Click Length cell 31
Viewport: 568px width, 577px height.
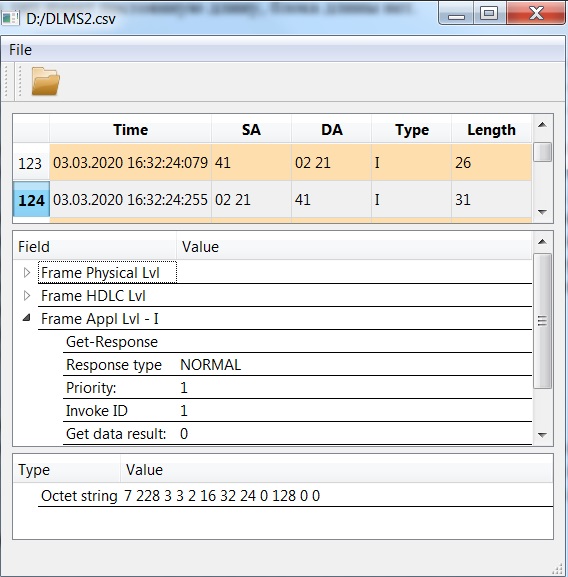click(x=491, y=199)
